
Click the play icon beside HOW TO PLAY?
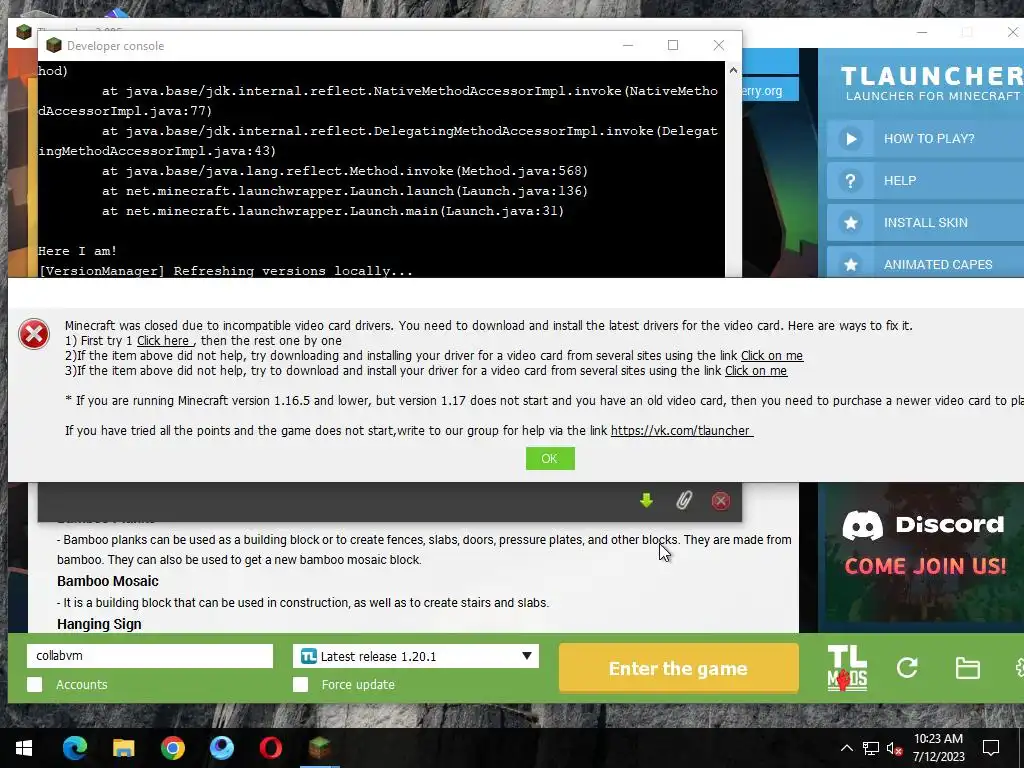(850, 138)
